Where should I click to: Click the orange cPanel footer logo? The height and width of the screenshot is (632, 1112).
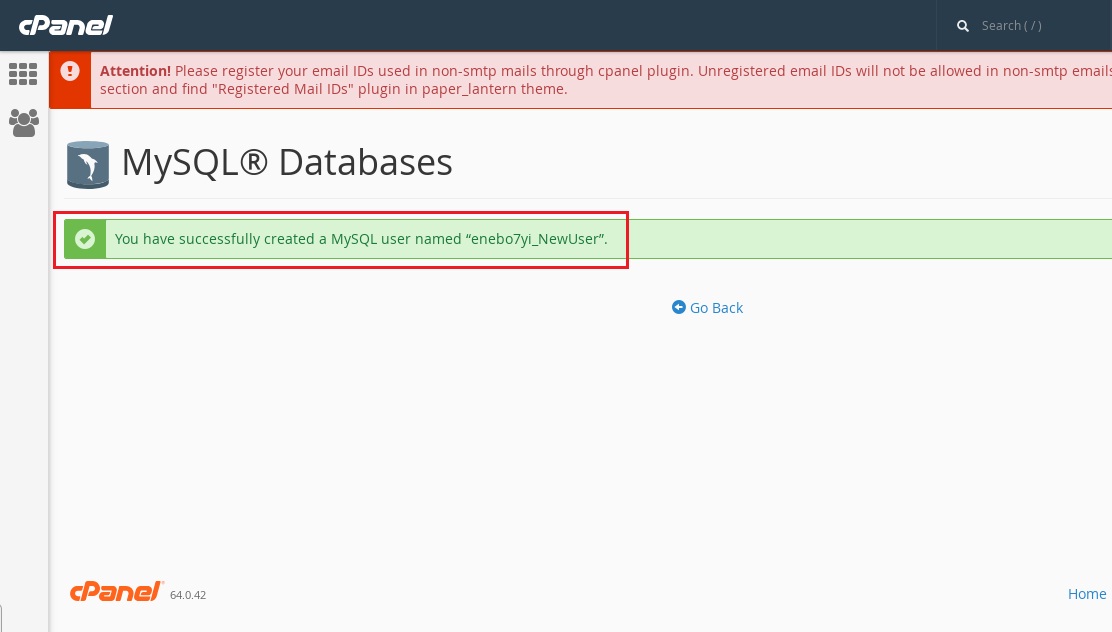[116, 592]
